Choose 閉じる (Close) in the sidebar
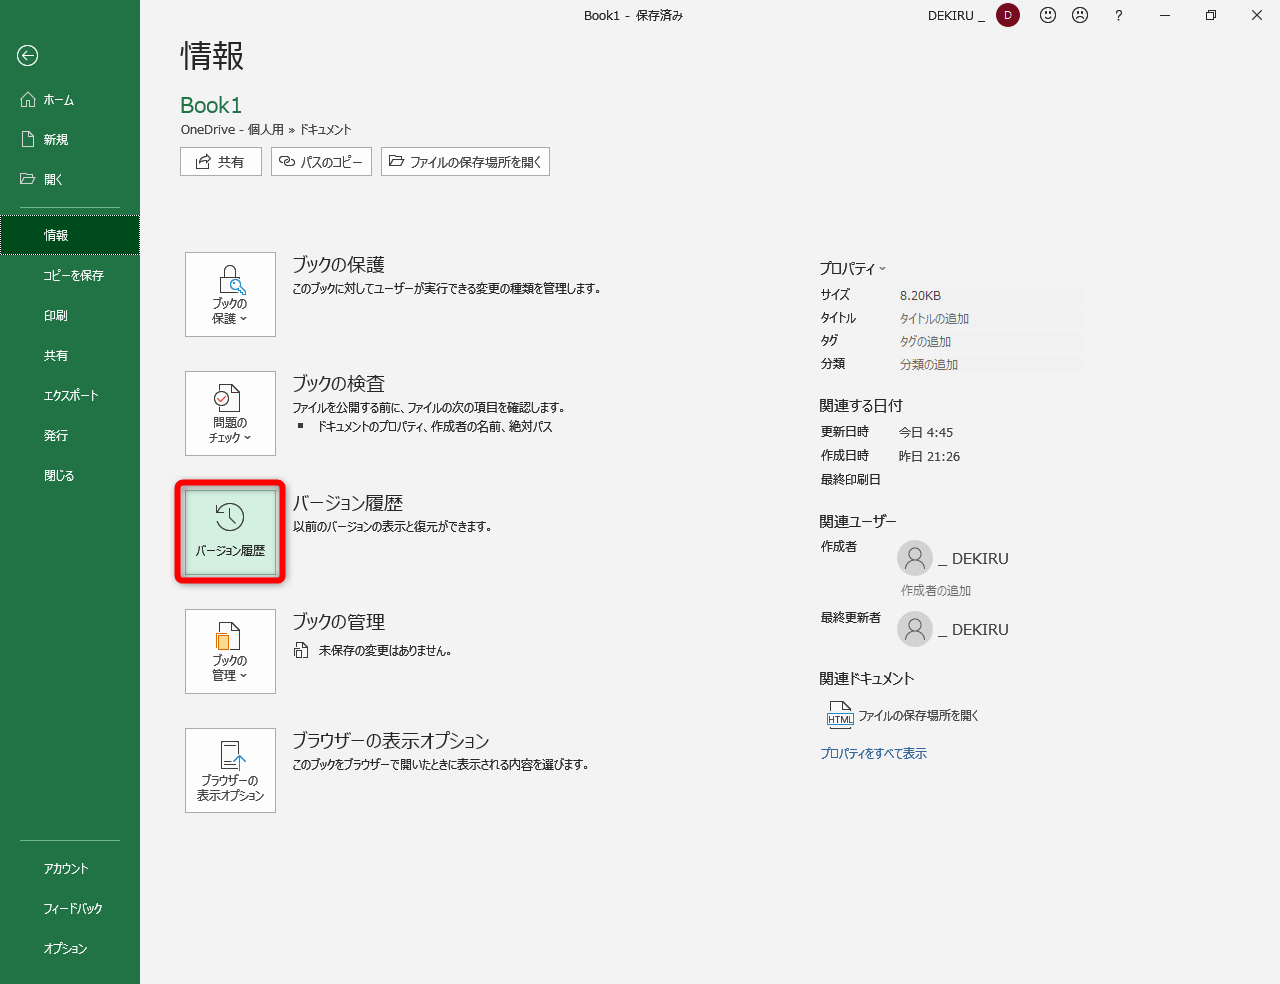Viewport: 1280px width, 984px height. pos(70,476)
